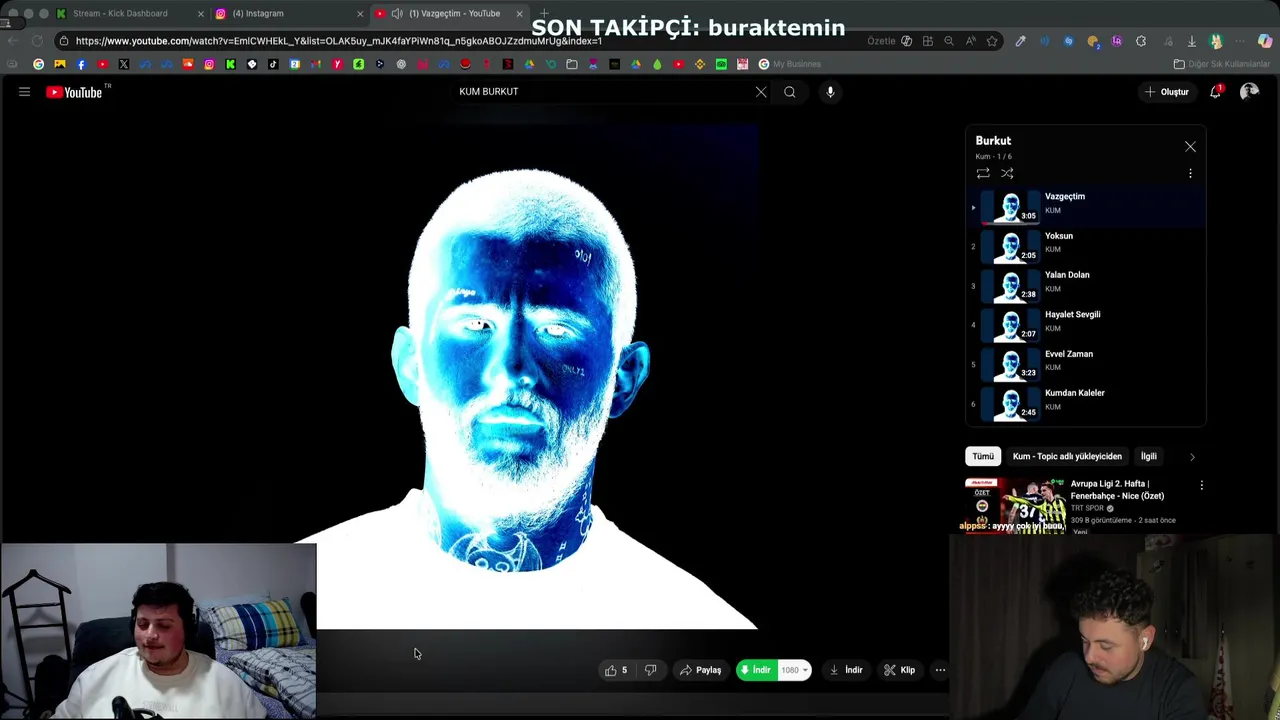This screenshot has height=720, width=1280.
Task: Toggle playlist shuffle for Burkut
Action: pyautogui.click(x=1007, y=173)
